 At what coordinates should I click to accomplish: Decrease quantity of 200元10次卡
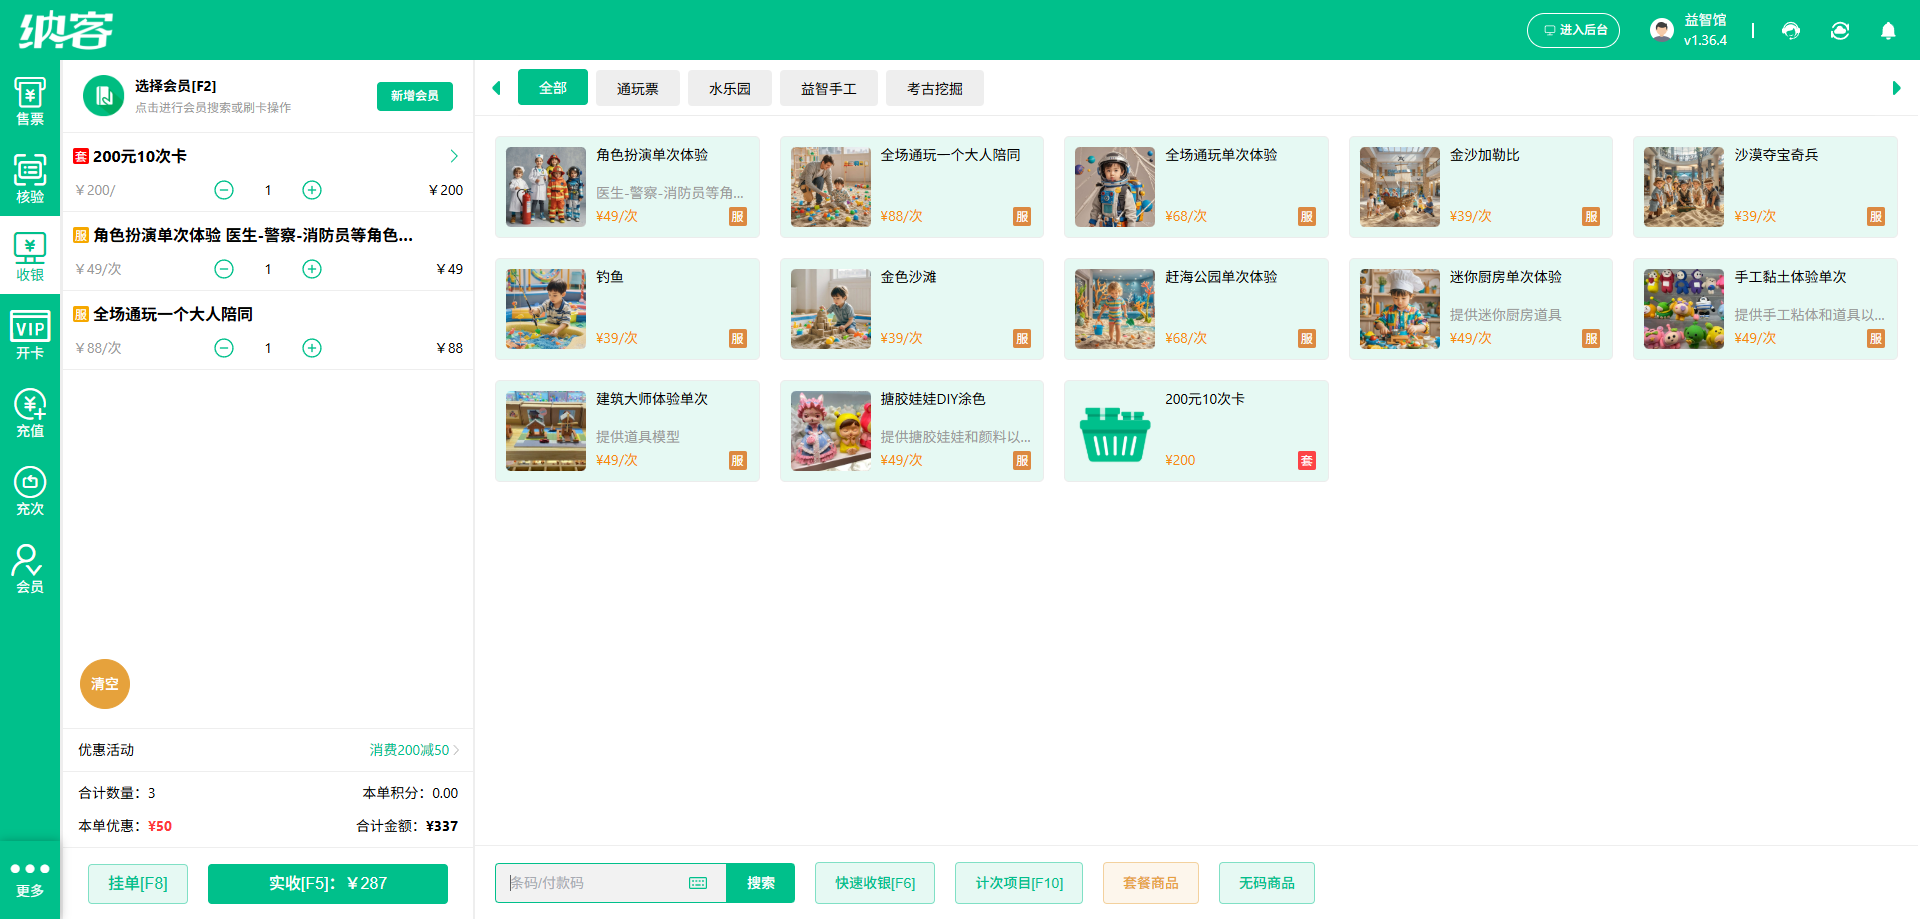[224, 190]
